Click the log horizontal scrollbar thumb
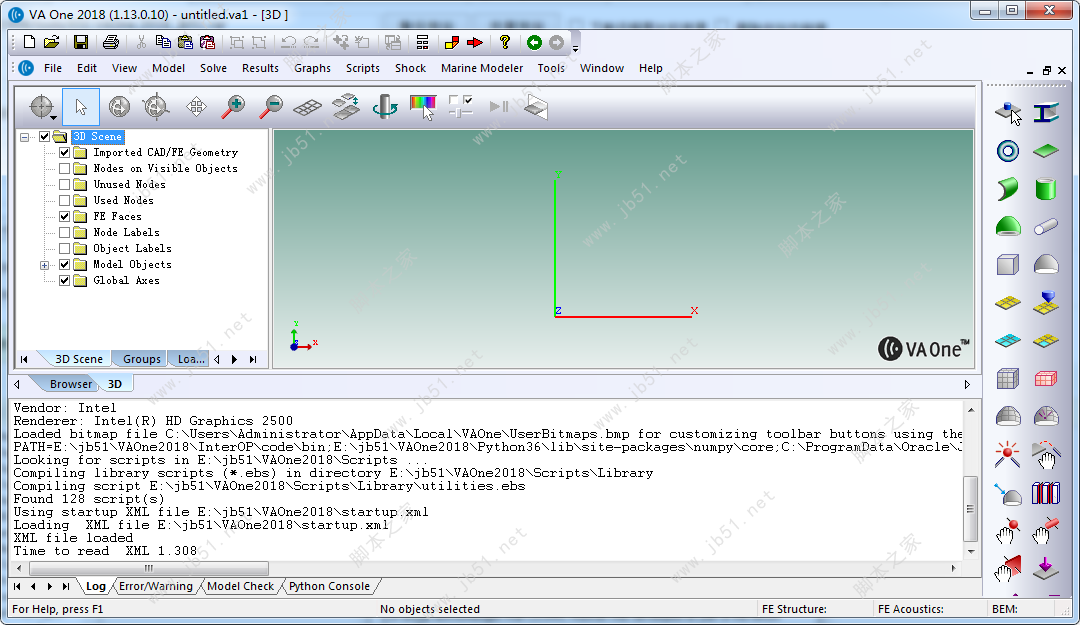1080x625 pixels. click(149, 568)
